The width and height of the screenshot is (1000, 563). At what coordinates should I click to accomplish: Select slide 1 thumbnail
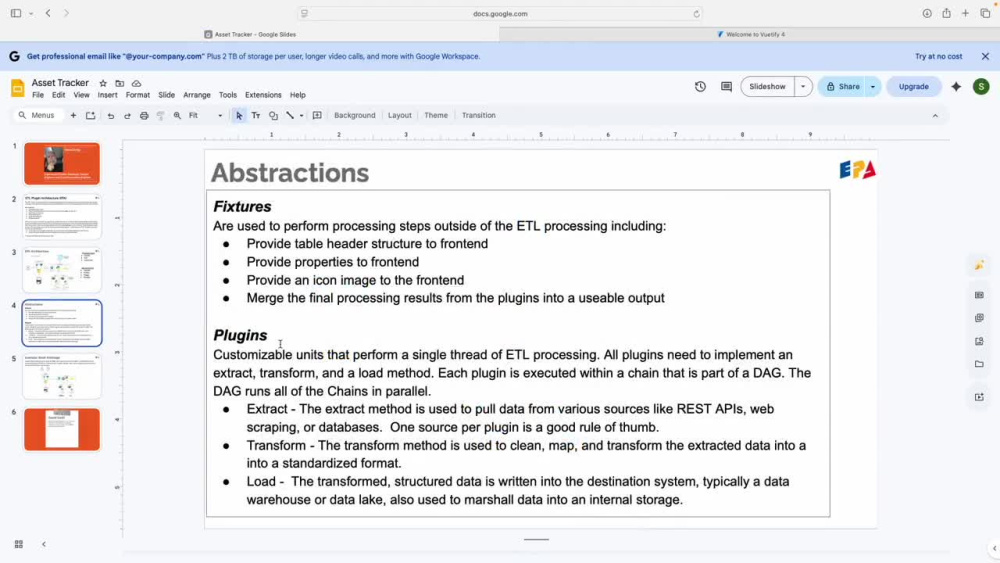pos(62,164)
